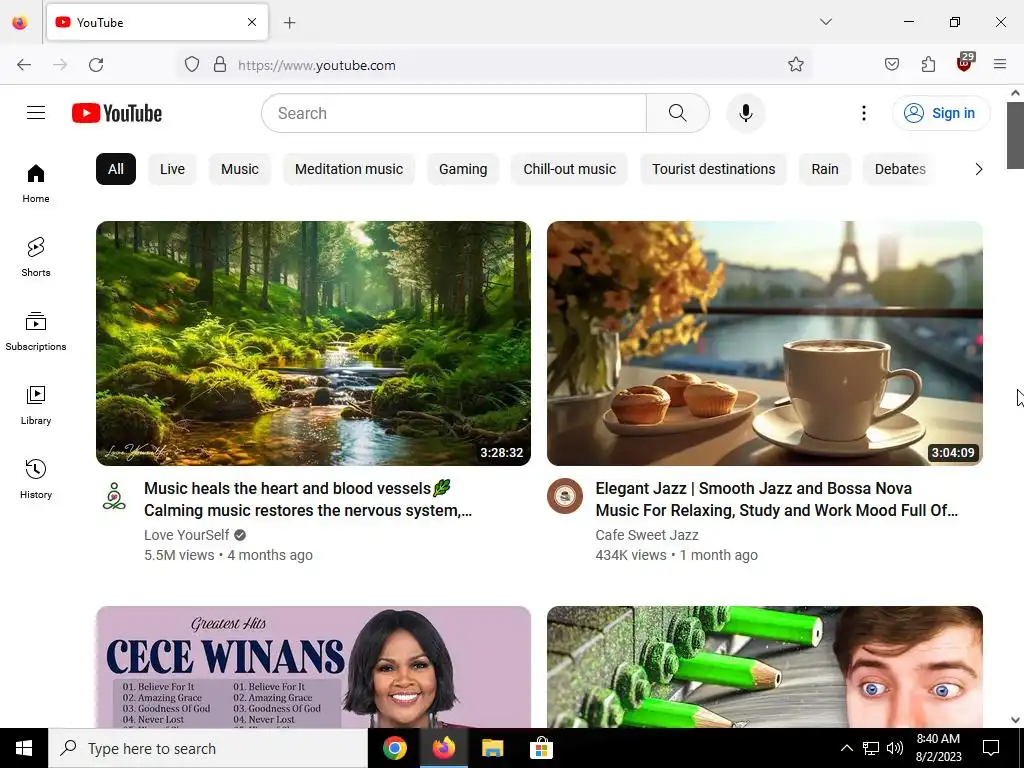Expand the list all tabs dropdown

(826, 22)
